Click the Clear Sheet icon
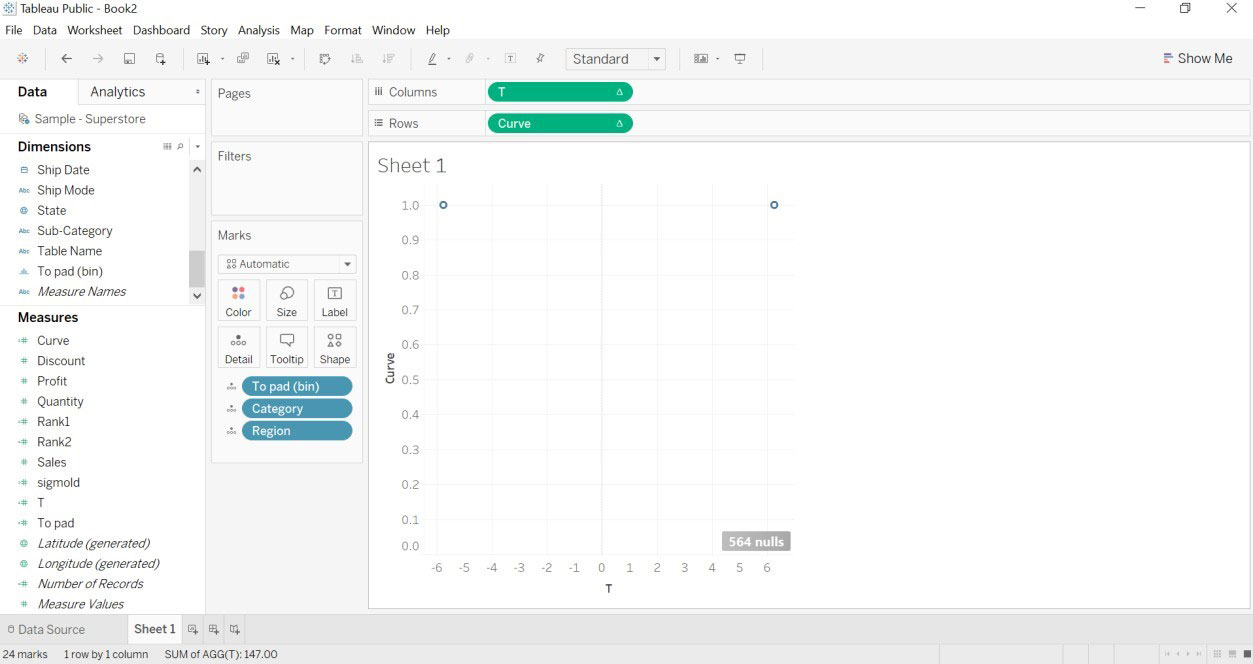The image size is (1253, 664). click(x=273, y=59)
